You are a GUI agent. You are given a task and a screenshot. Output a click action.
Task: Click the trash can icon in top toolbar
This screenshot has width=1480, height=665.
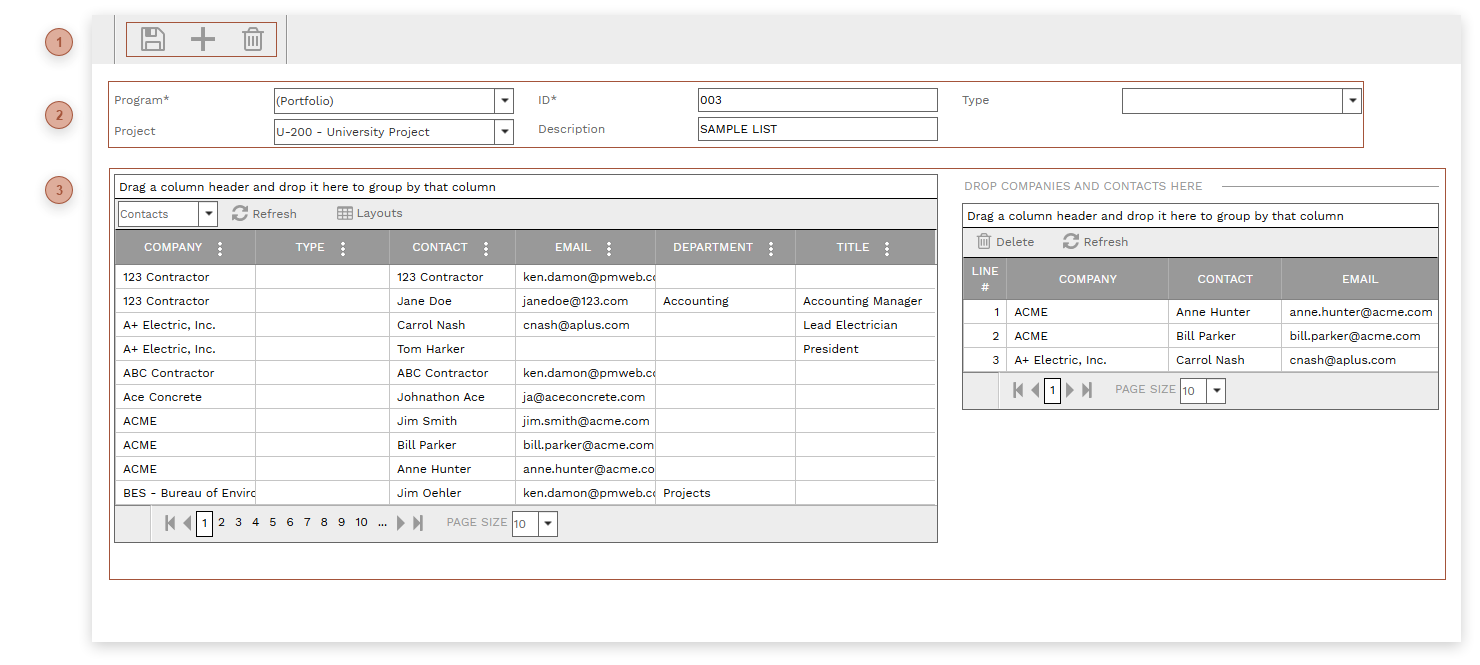(253, 39)
